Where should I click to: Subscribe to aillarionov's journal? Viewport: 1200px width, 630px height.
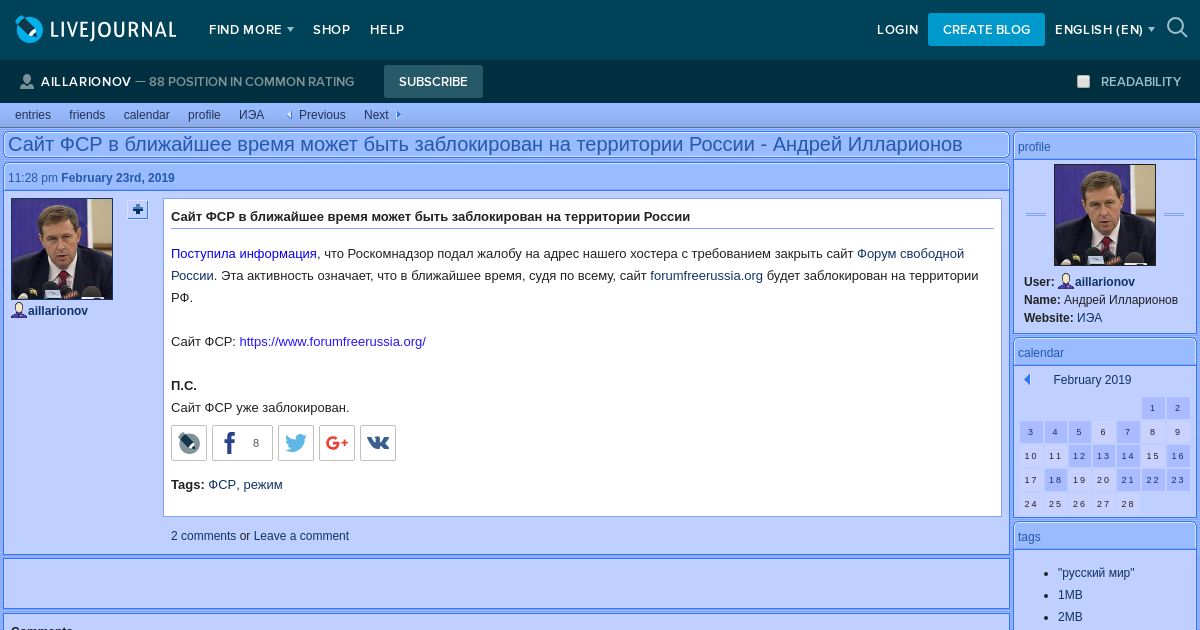click(x=433, y=82)
